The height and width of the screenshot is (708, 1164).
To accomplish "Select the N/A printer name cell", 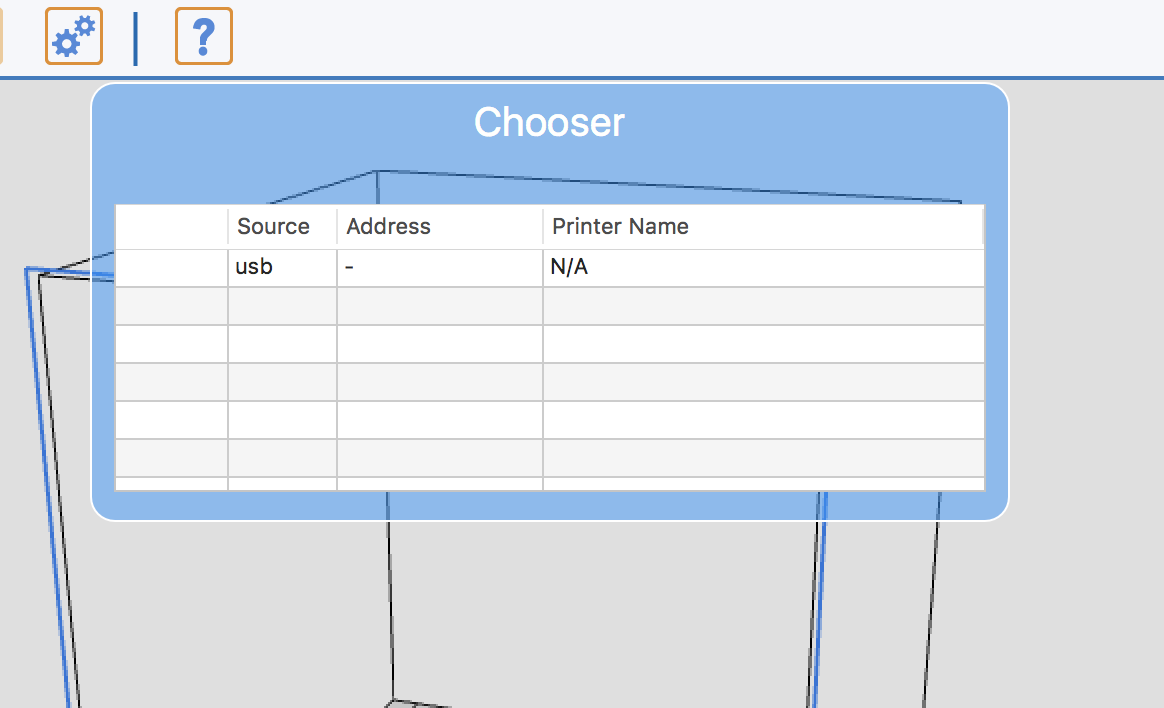I will (763, 268).
